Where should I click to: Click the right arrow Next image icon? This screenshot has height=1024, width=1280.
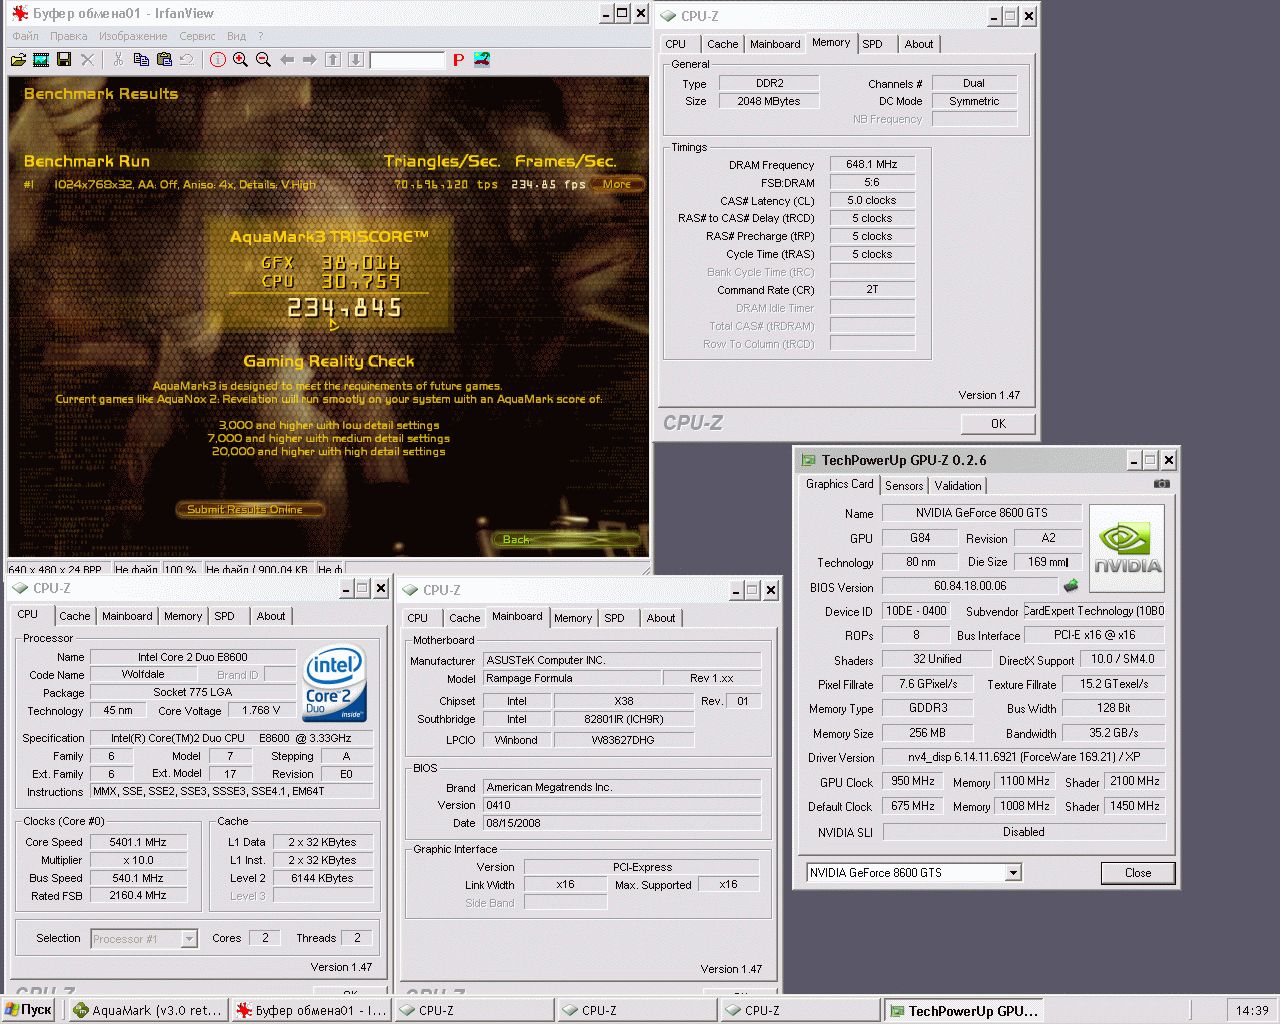coord(310,60)
